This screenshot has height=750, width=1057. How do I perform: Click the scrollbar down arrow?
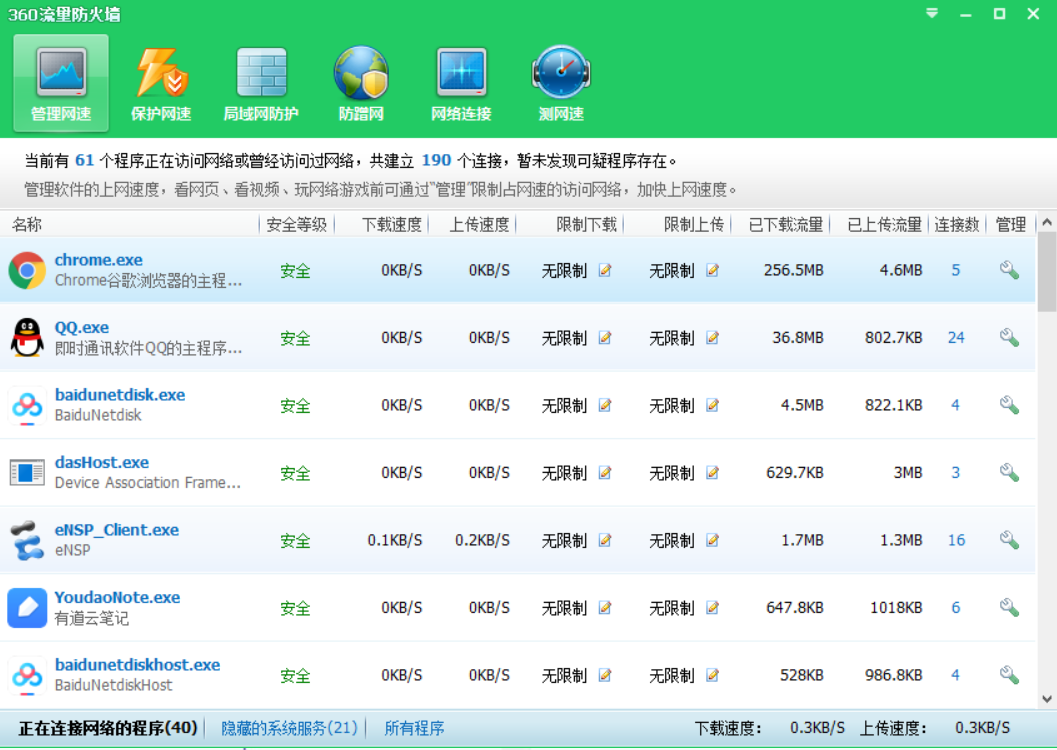tap(1046, 699)
